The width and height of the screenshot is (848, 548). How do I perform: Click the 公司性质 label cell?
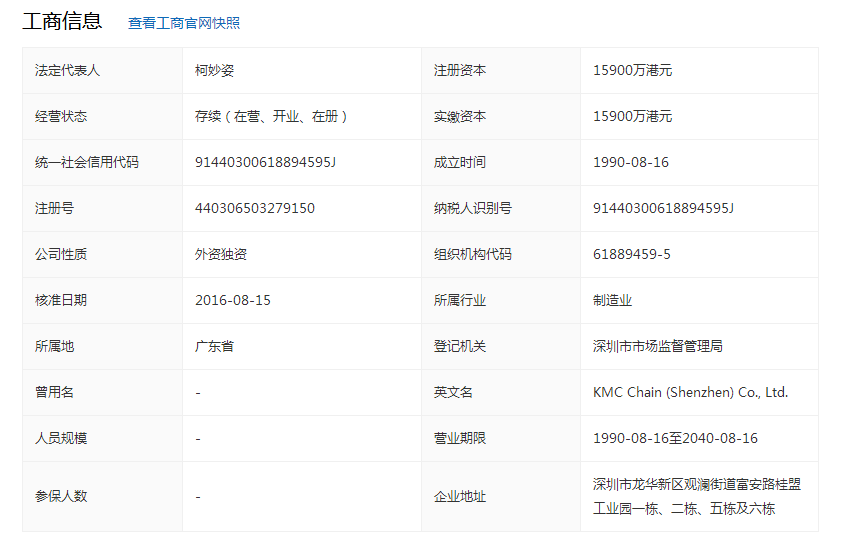point(103,254)
